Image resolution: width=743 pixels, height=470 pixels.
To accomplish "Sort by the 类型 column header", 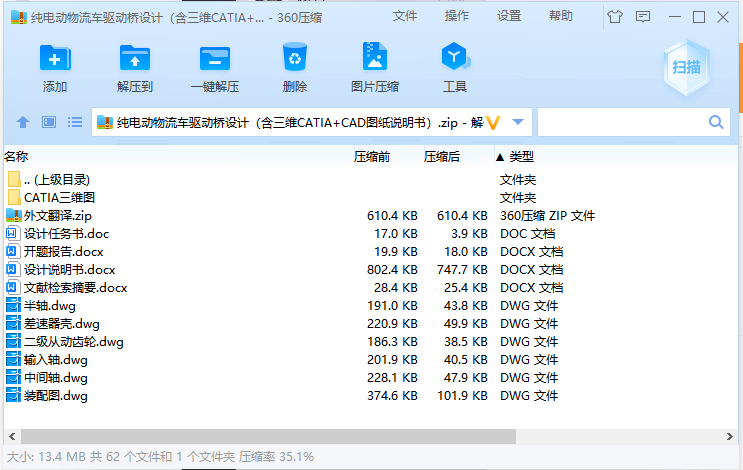I will click(521, 156).
